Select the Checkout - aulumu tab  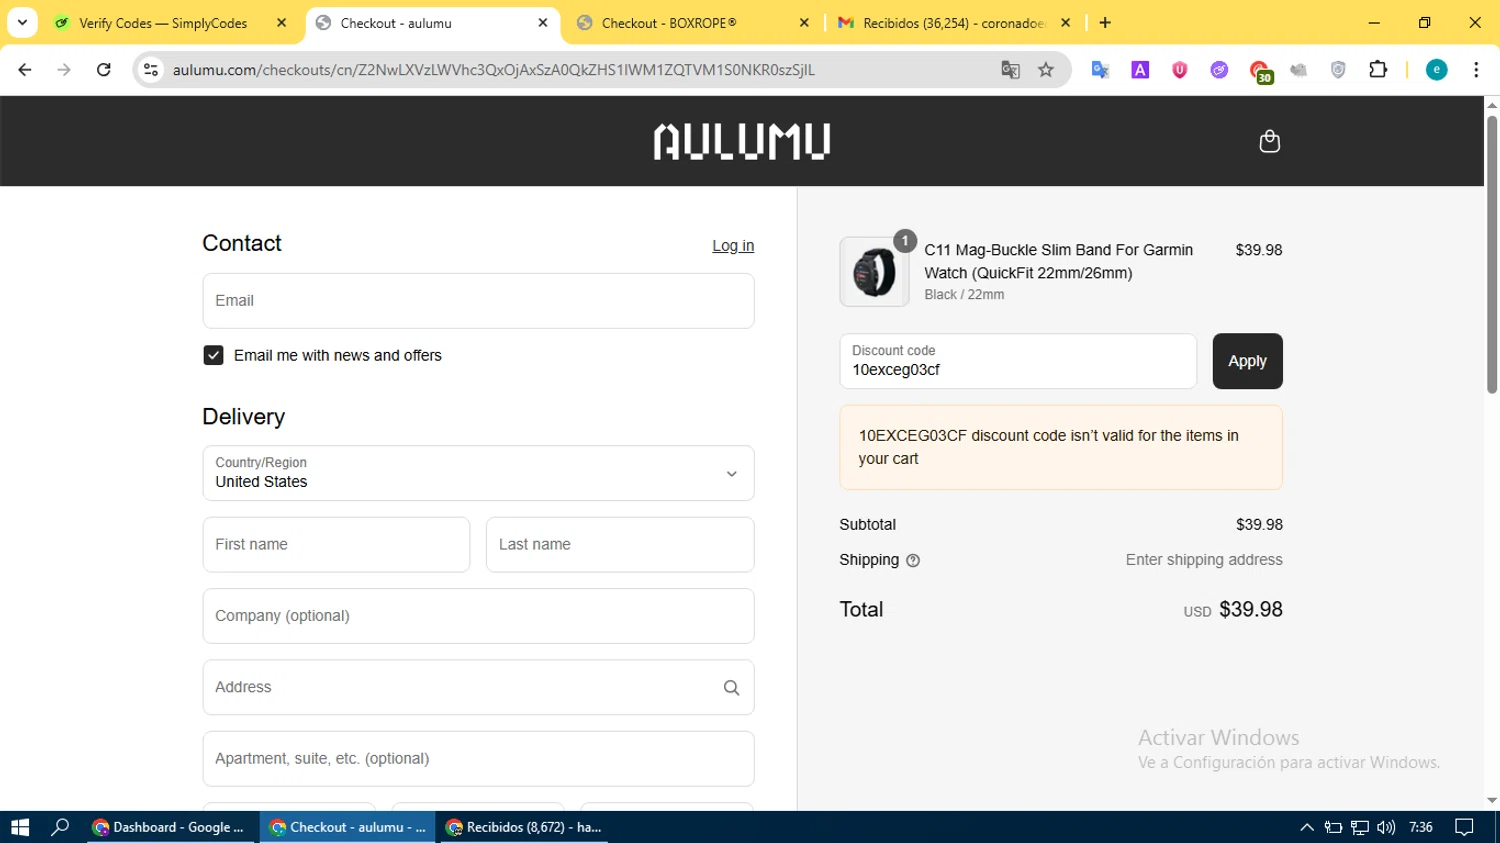396,23
